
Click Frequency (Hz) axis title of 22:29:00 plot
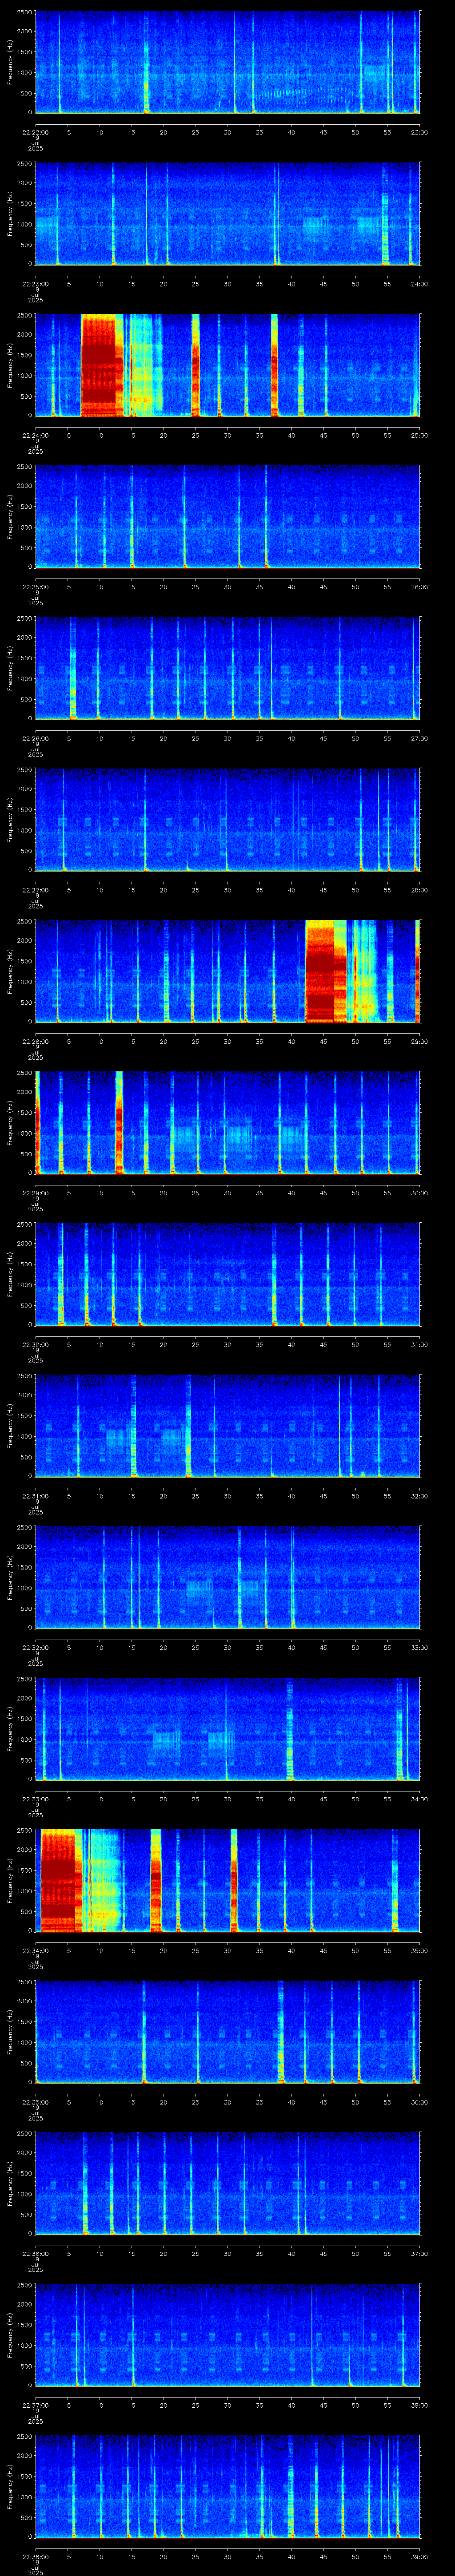coord(10,1123)
